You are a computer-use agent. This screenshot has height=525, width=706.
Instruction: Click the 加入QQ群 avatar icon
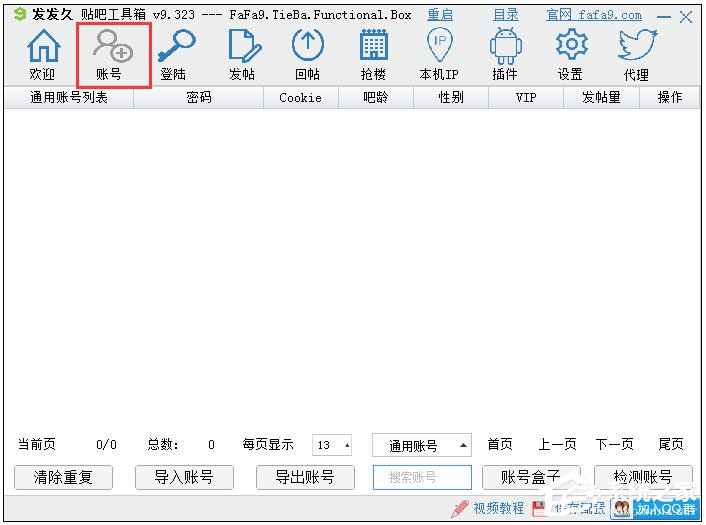point(622,509)
